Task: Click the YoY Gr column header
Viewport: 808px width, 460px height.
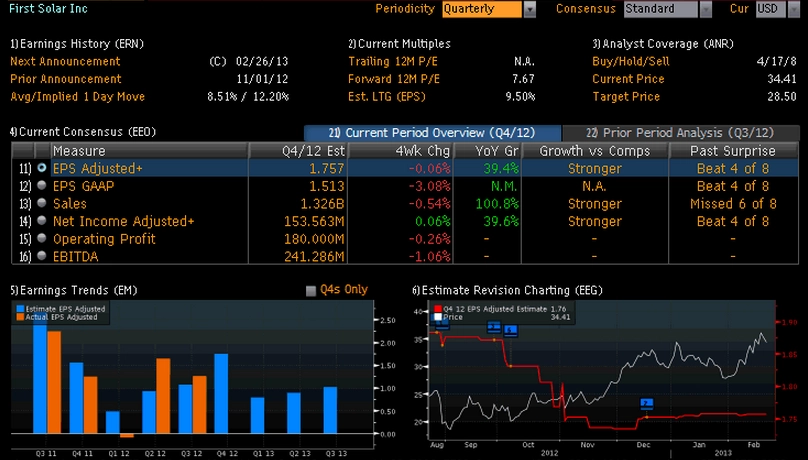Action: pos(487,151)
